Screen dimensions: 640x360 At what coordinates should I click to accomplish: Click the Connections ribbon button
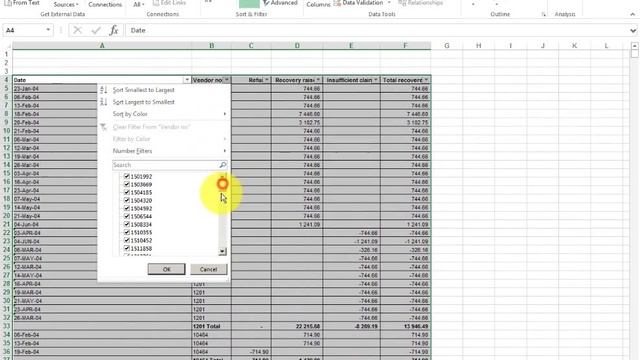tap(105, 4)
